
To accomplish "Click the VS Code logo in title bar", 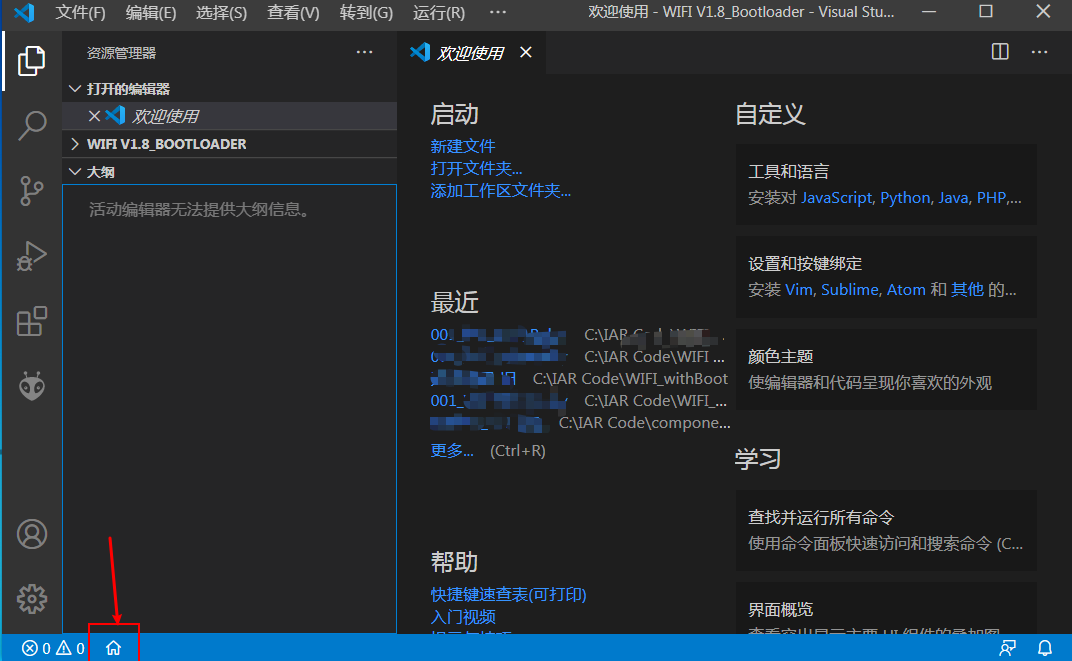I will point(24,12).
